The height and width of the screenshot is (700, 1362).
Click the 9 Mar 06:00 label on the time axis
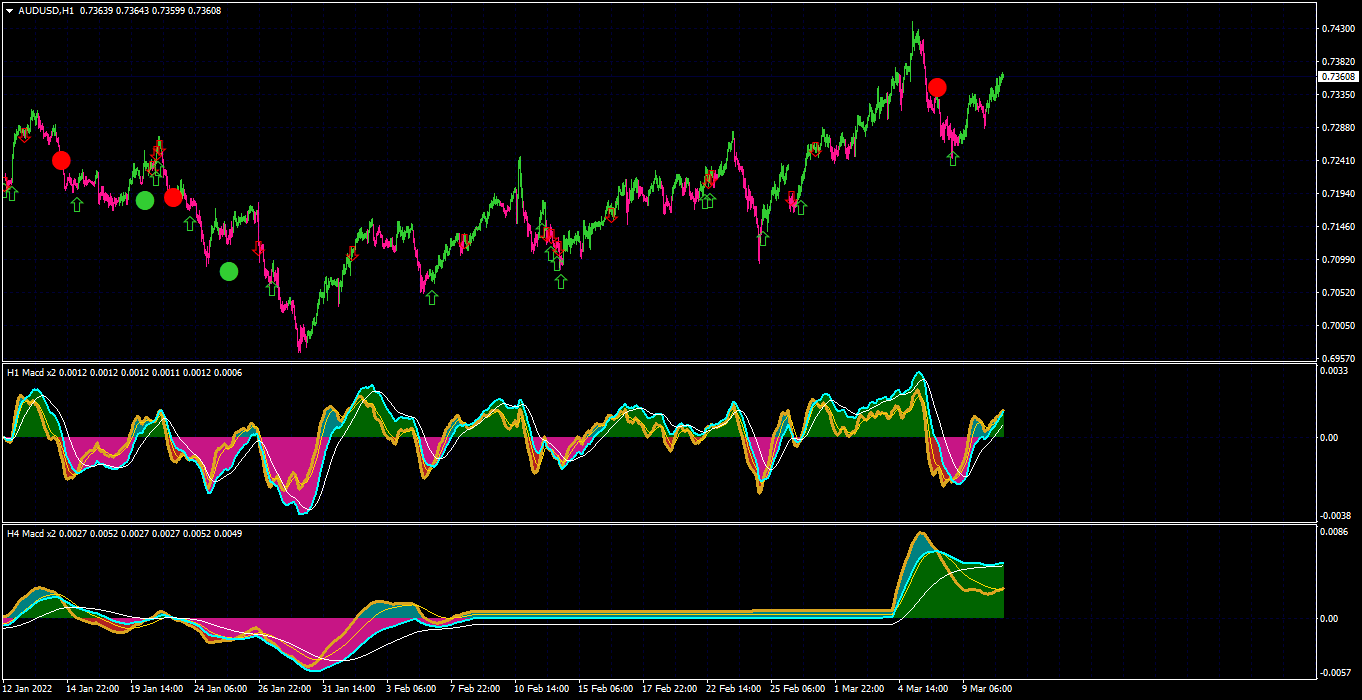986,689
